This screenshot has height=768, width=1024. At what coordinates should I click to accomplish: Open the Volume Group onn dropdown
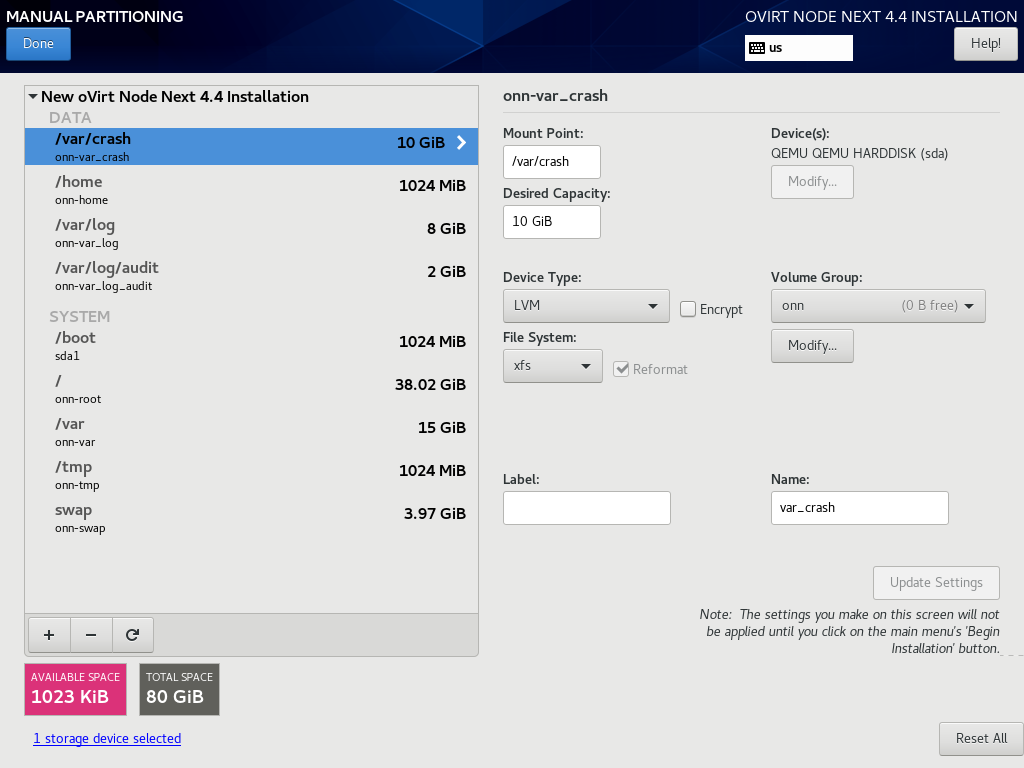pyautogui.click(x=878, y=306)
